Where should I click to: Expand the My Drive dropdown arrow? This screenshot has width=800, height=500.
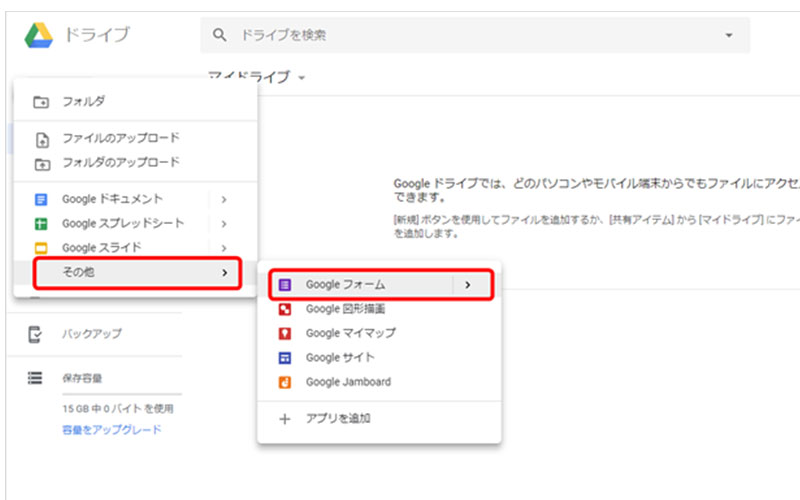click(302, 78)
